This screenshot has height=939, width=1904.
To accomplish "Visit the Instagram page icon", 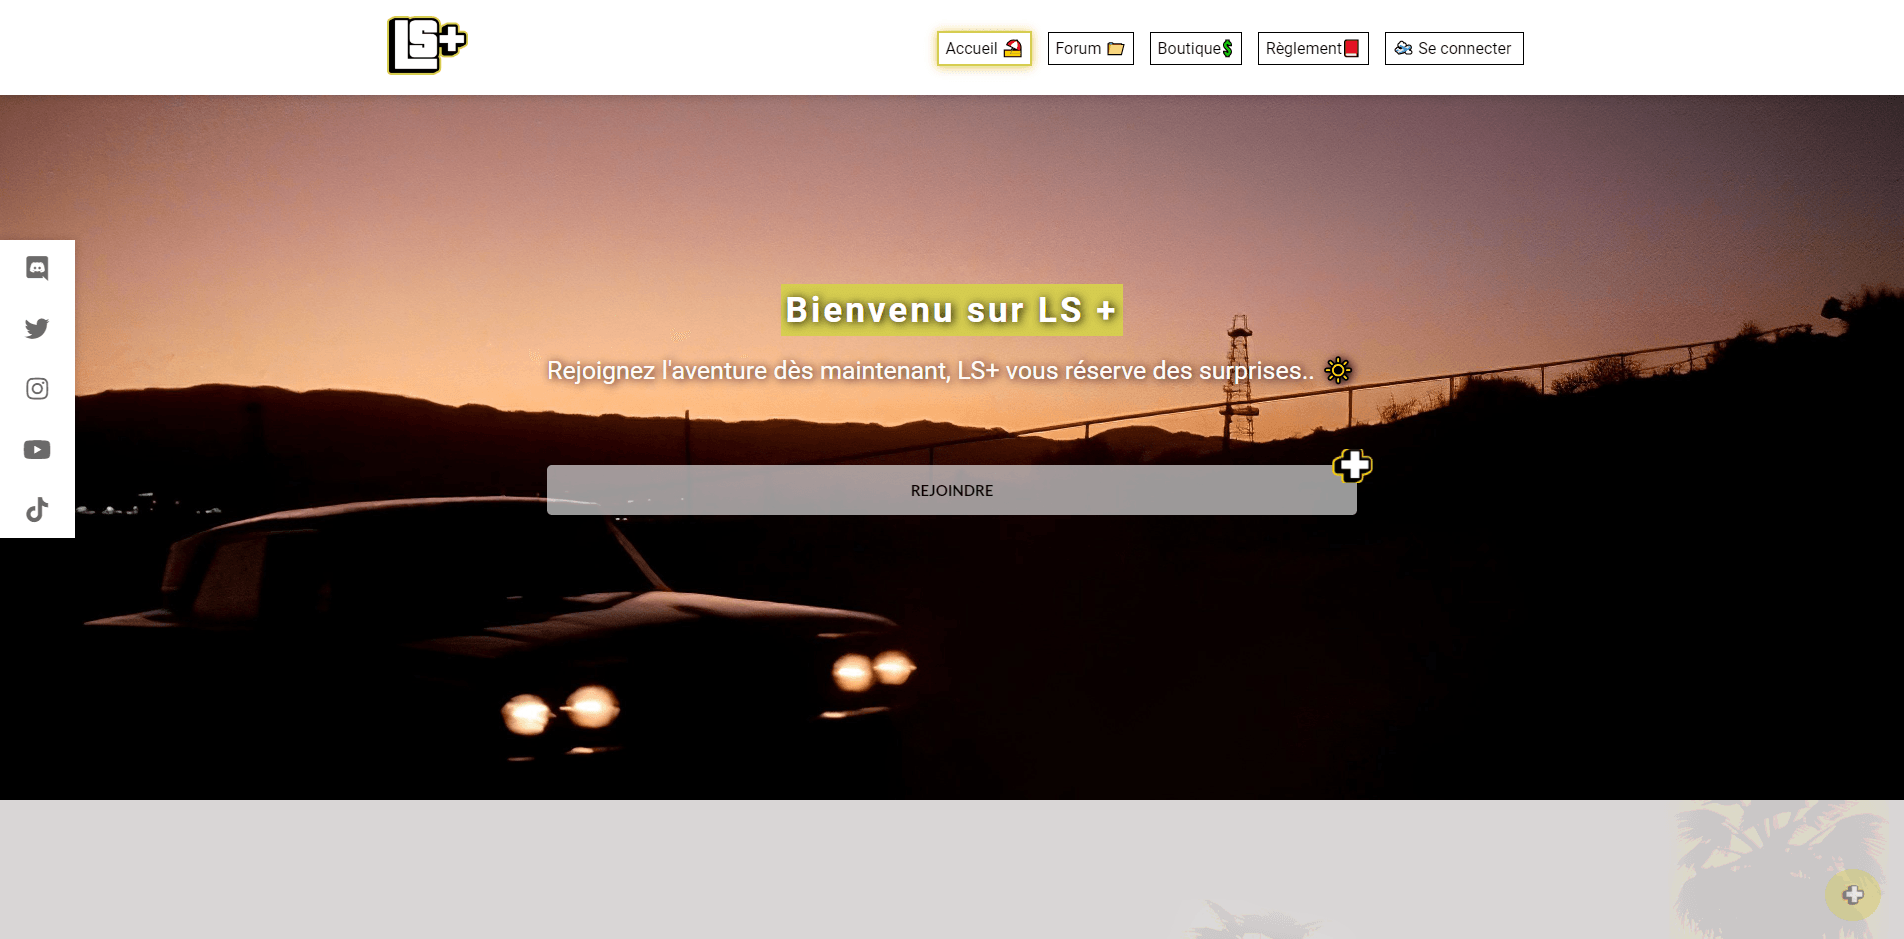I will pyautogui.click(x=37, y=389).
